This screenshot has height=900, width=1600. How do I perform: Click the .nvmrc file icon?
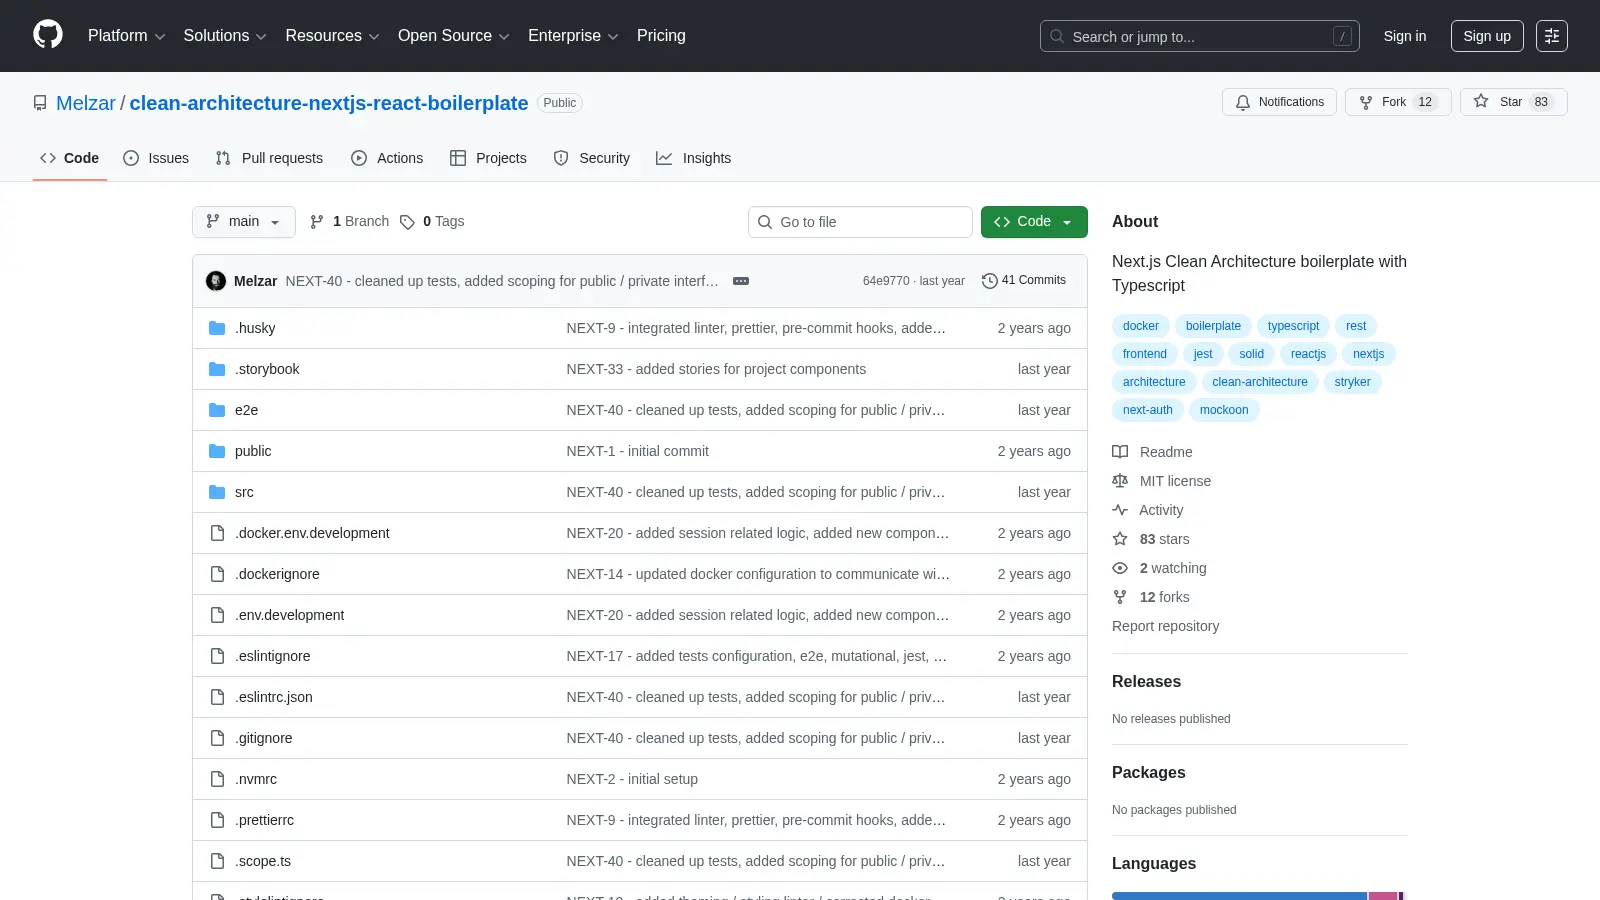click(217, 779)
